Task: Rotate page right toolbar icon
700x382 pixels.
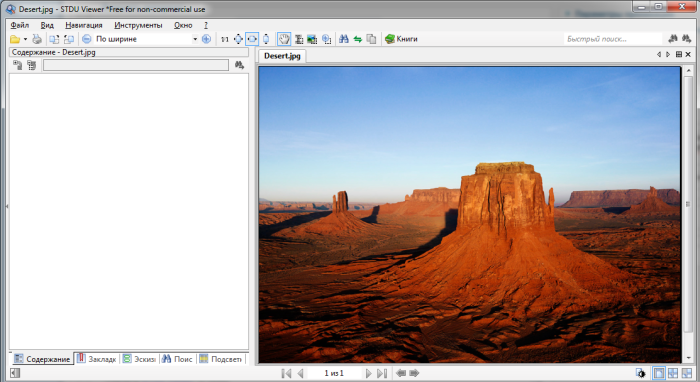Action: coord(69,39)
